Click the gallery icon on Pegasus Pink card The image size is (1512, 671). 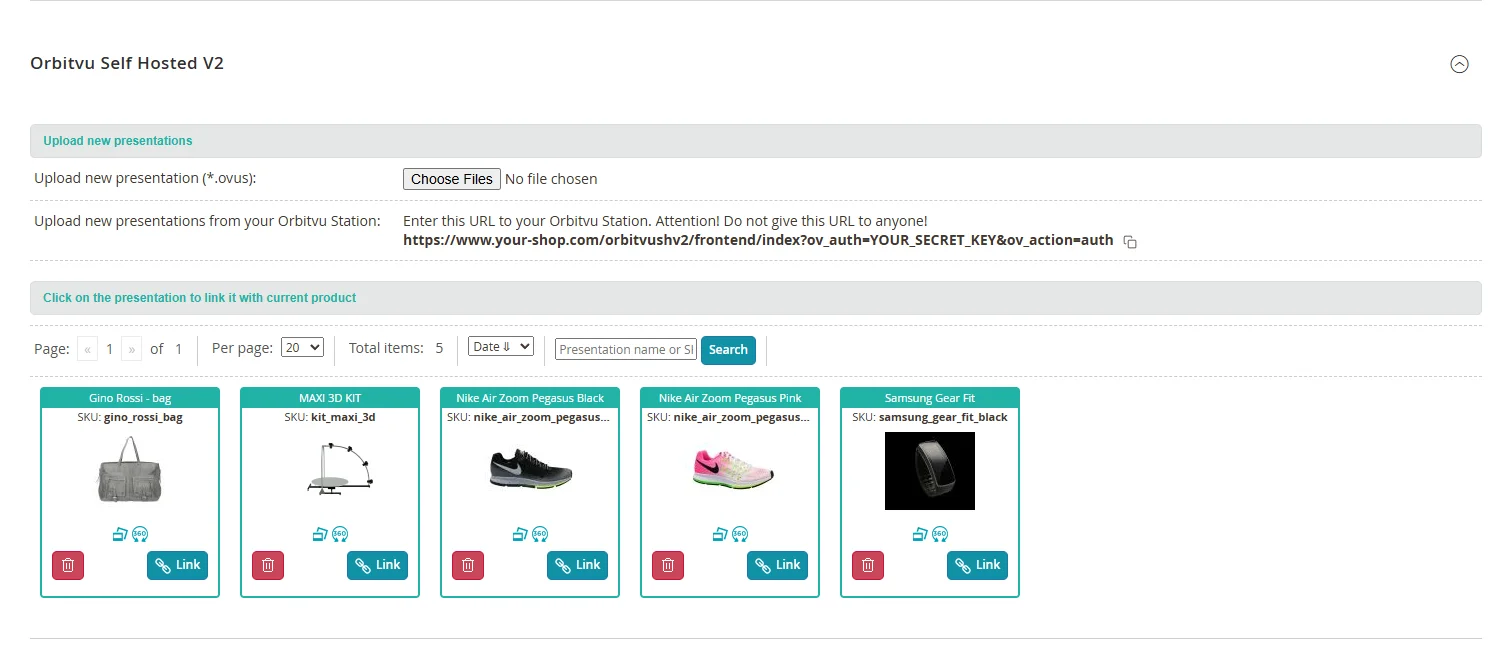pos(720,534)
